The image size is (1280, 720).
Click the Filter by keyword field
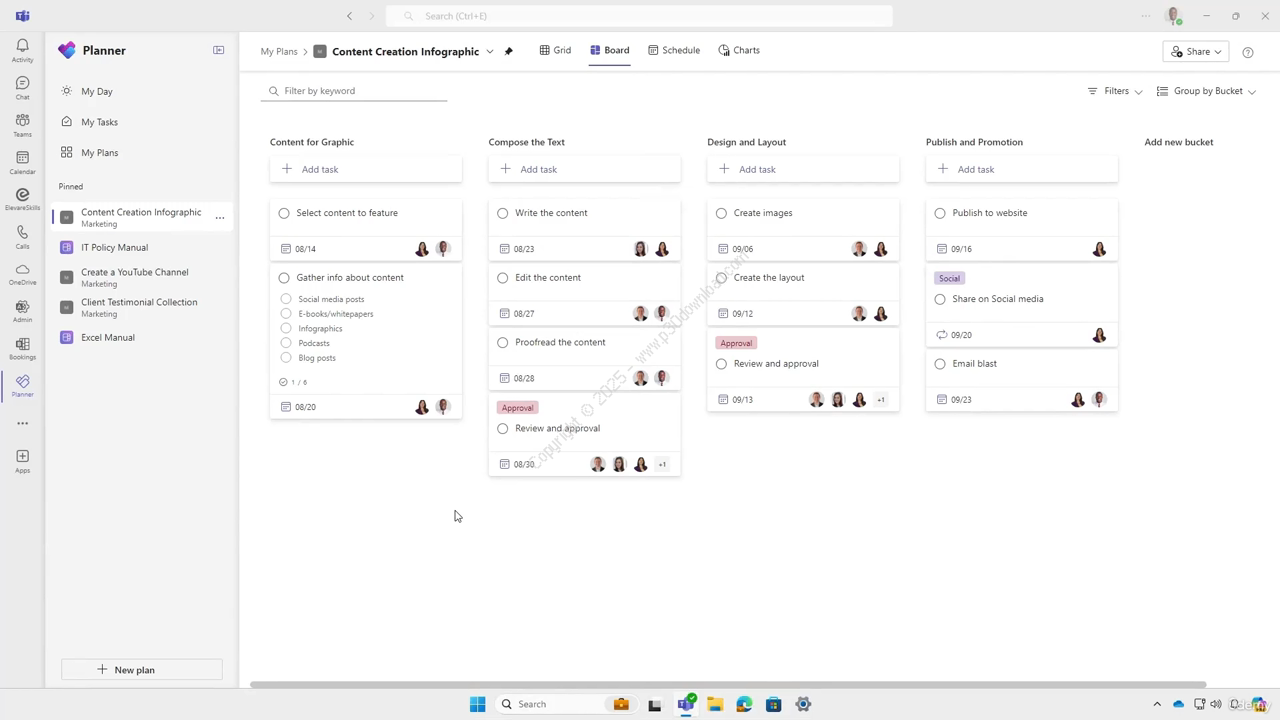pos(360,91)
